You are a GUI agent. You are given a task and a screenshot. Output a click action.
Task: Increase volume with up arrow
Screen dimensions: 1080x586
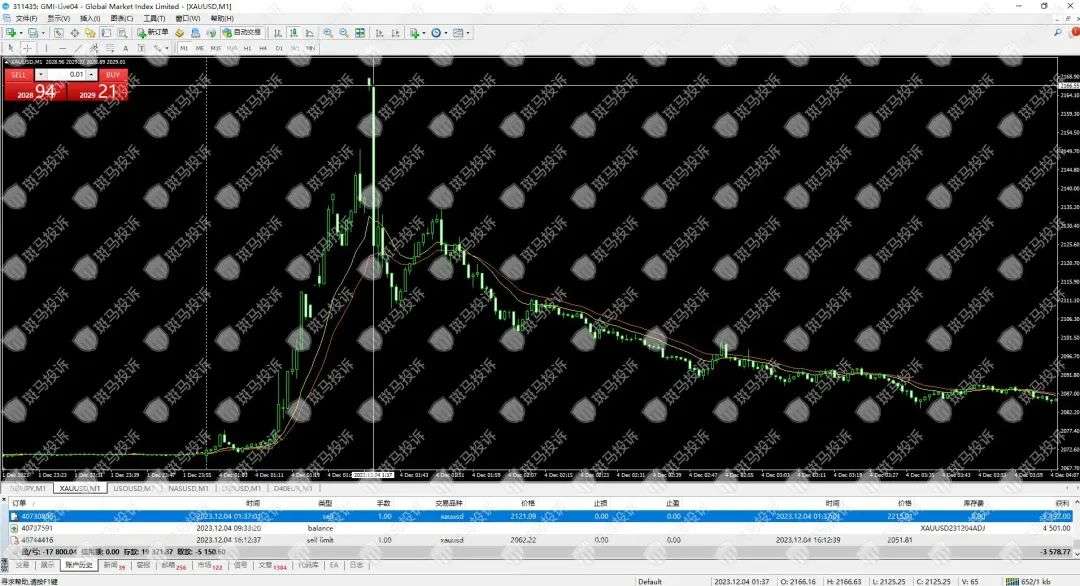pyautogui.click(x=91, y=74)
